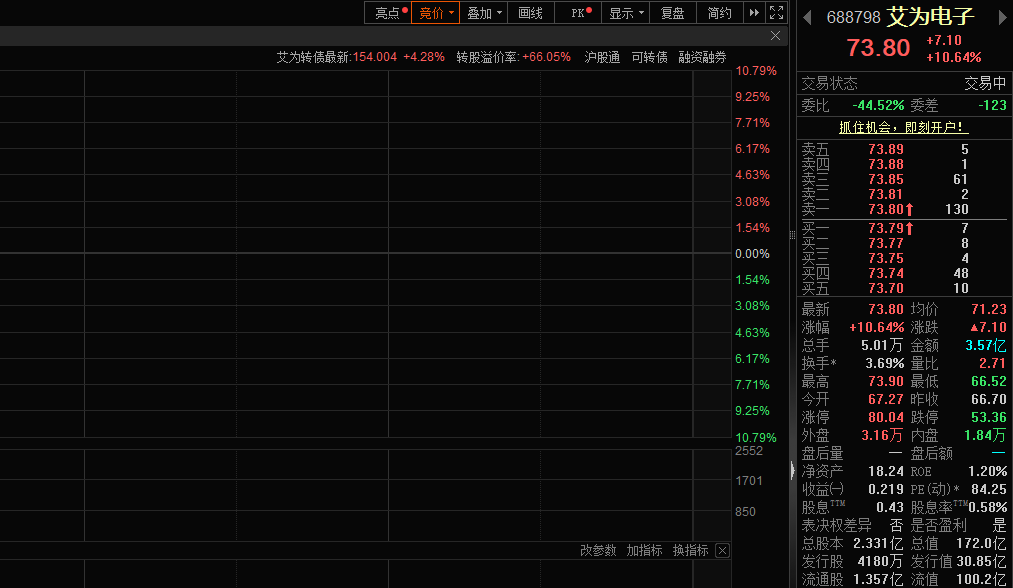Select the 买一 73.79 order row
1013x588 pixels.
pos(904,228)
